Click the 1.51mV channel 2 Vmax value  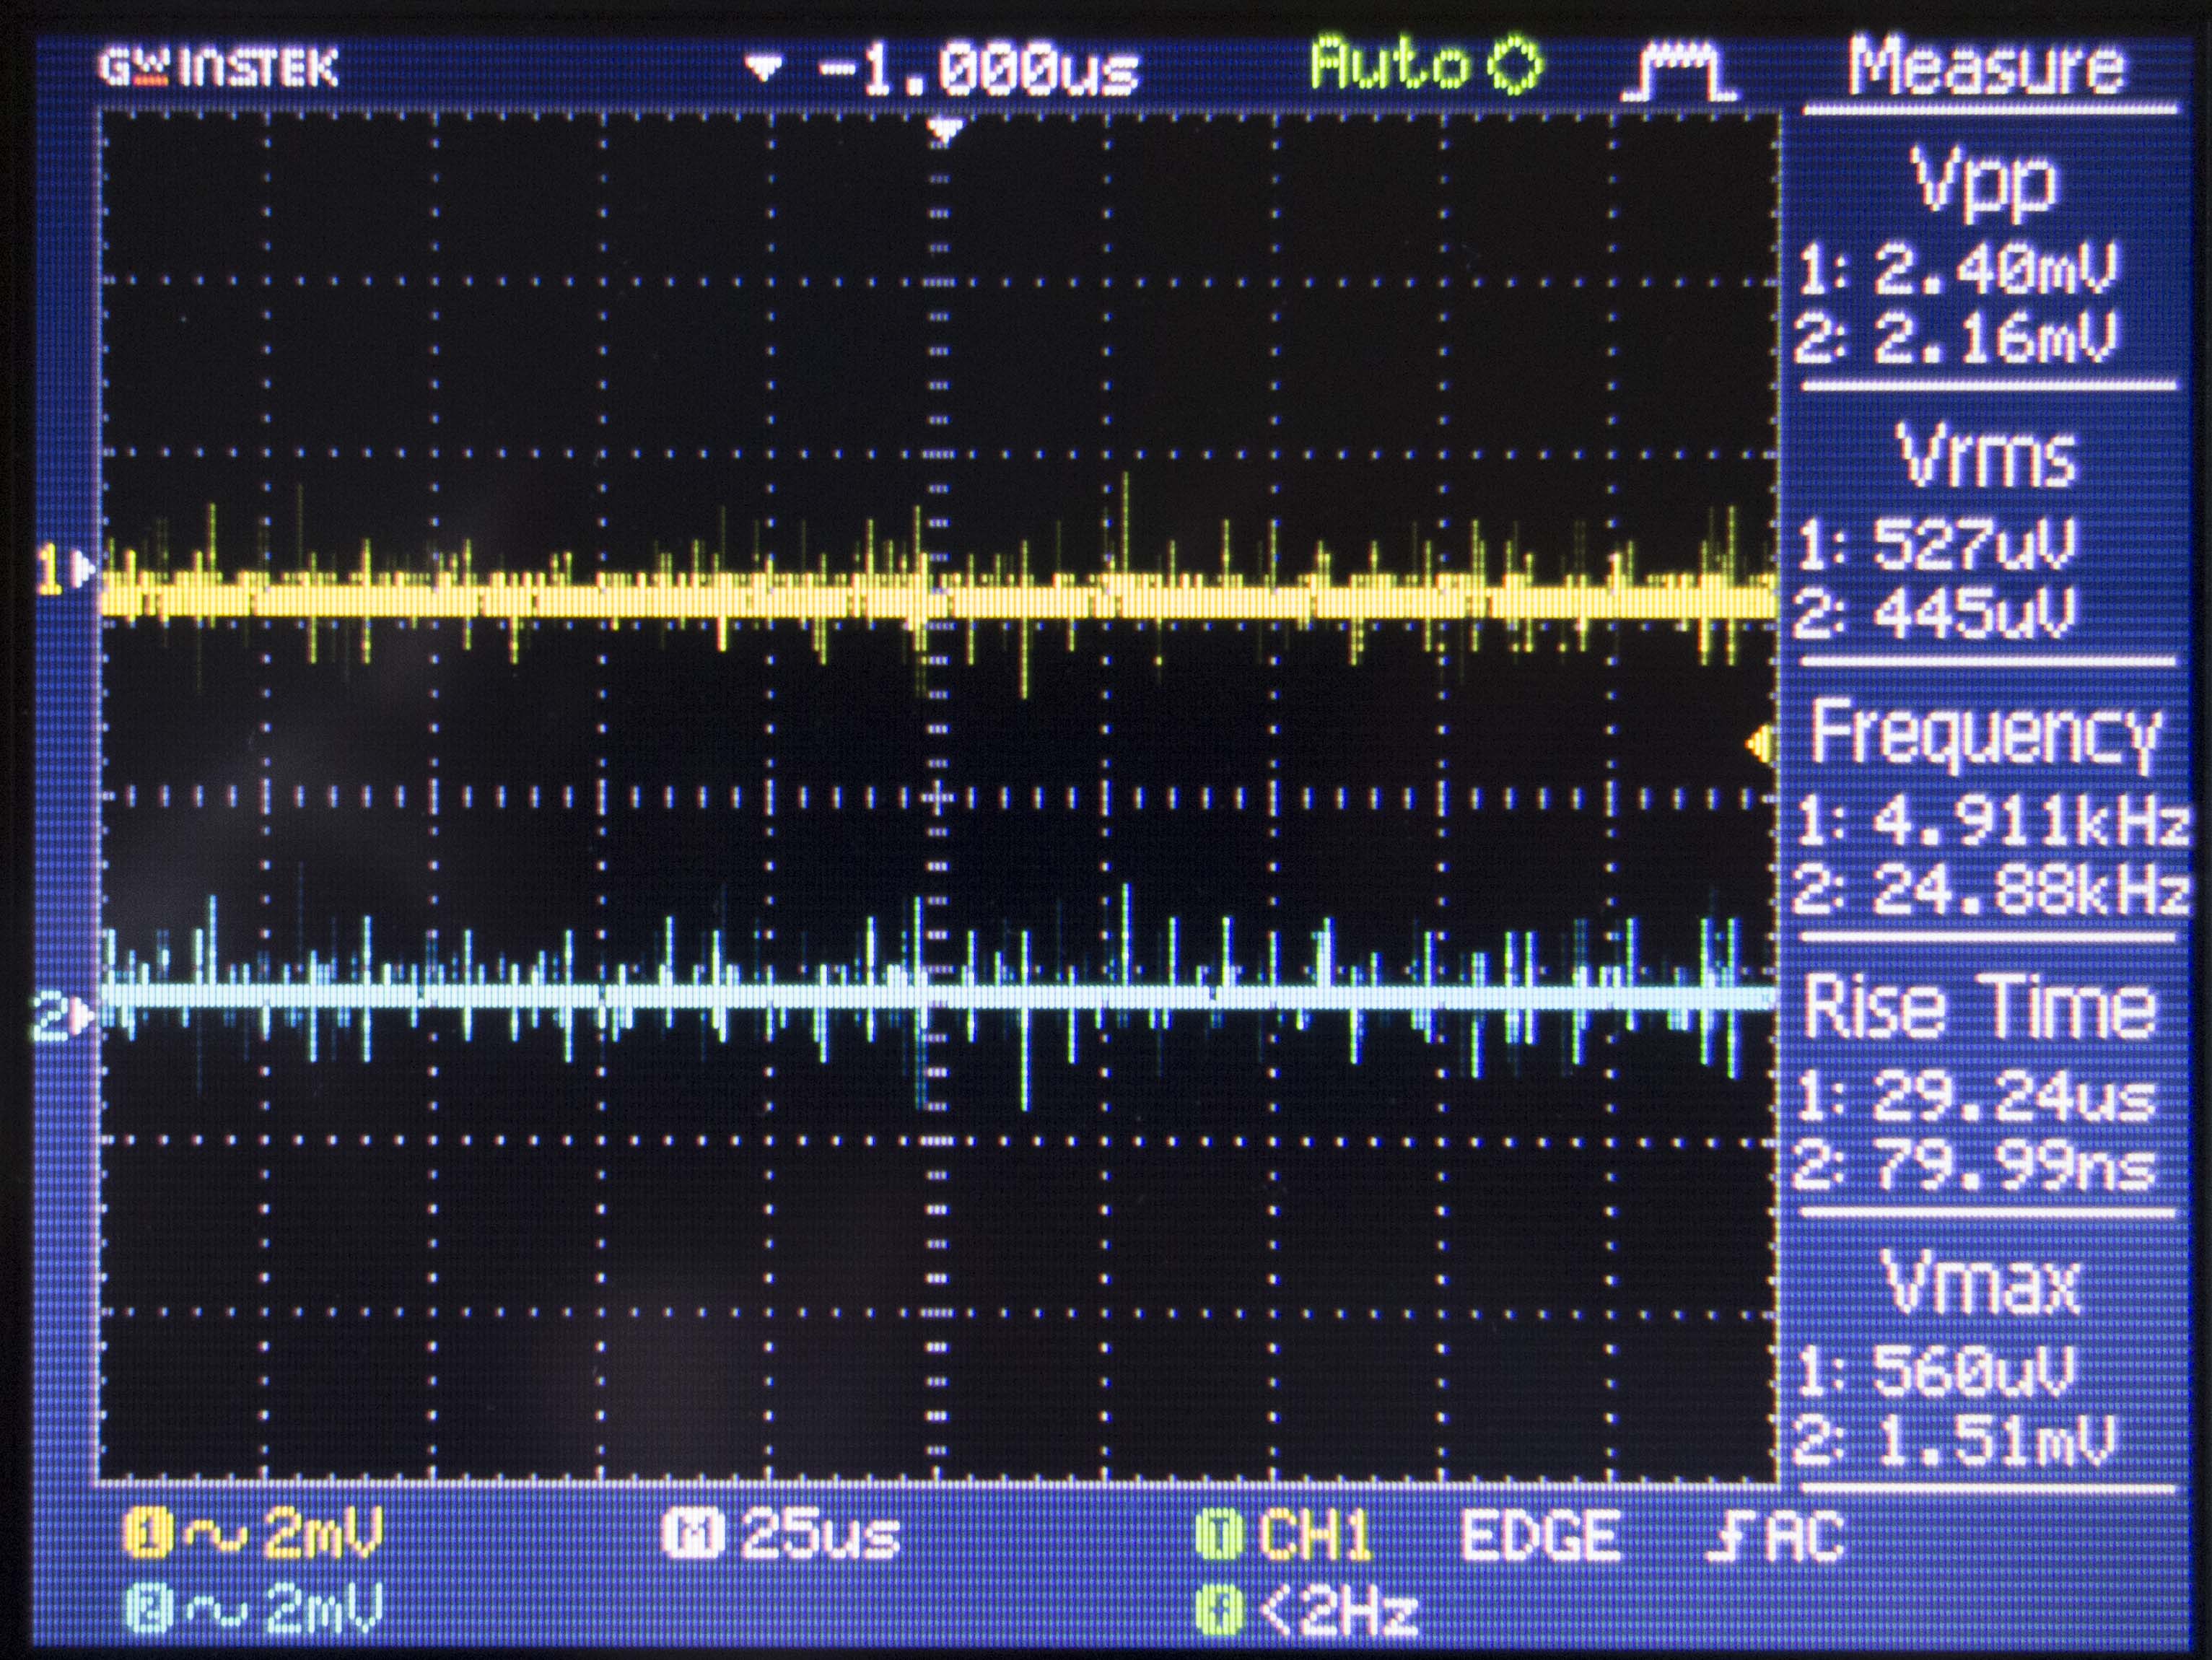(1997, 1441)
